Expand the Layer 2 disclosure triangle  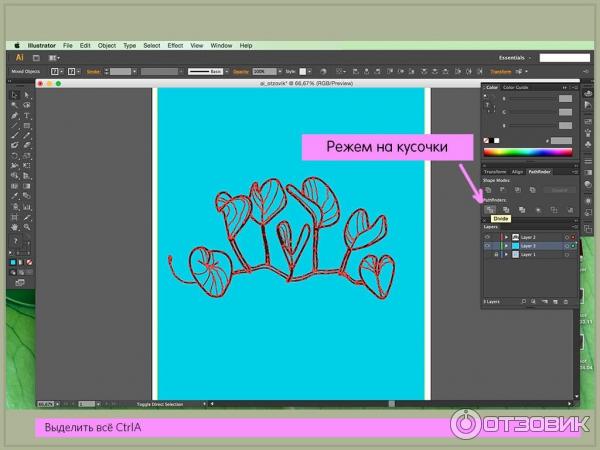[505, 237]
